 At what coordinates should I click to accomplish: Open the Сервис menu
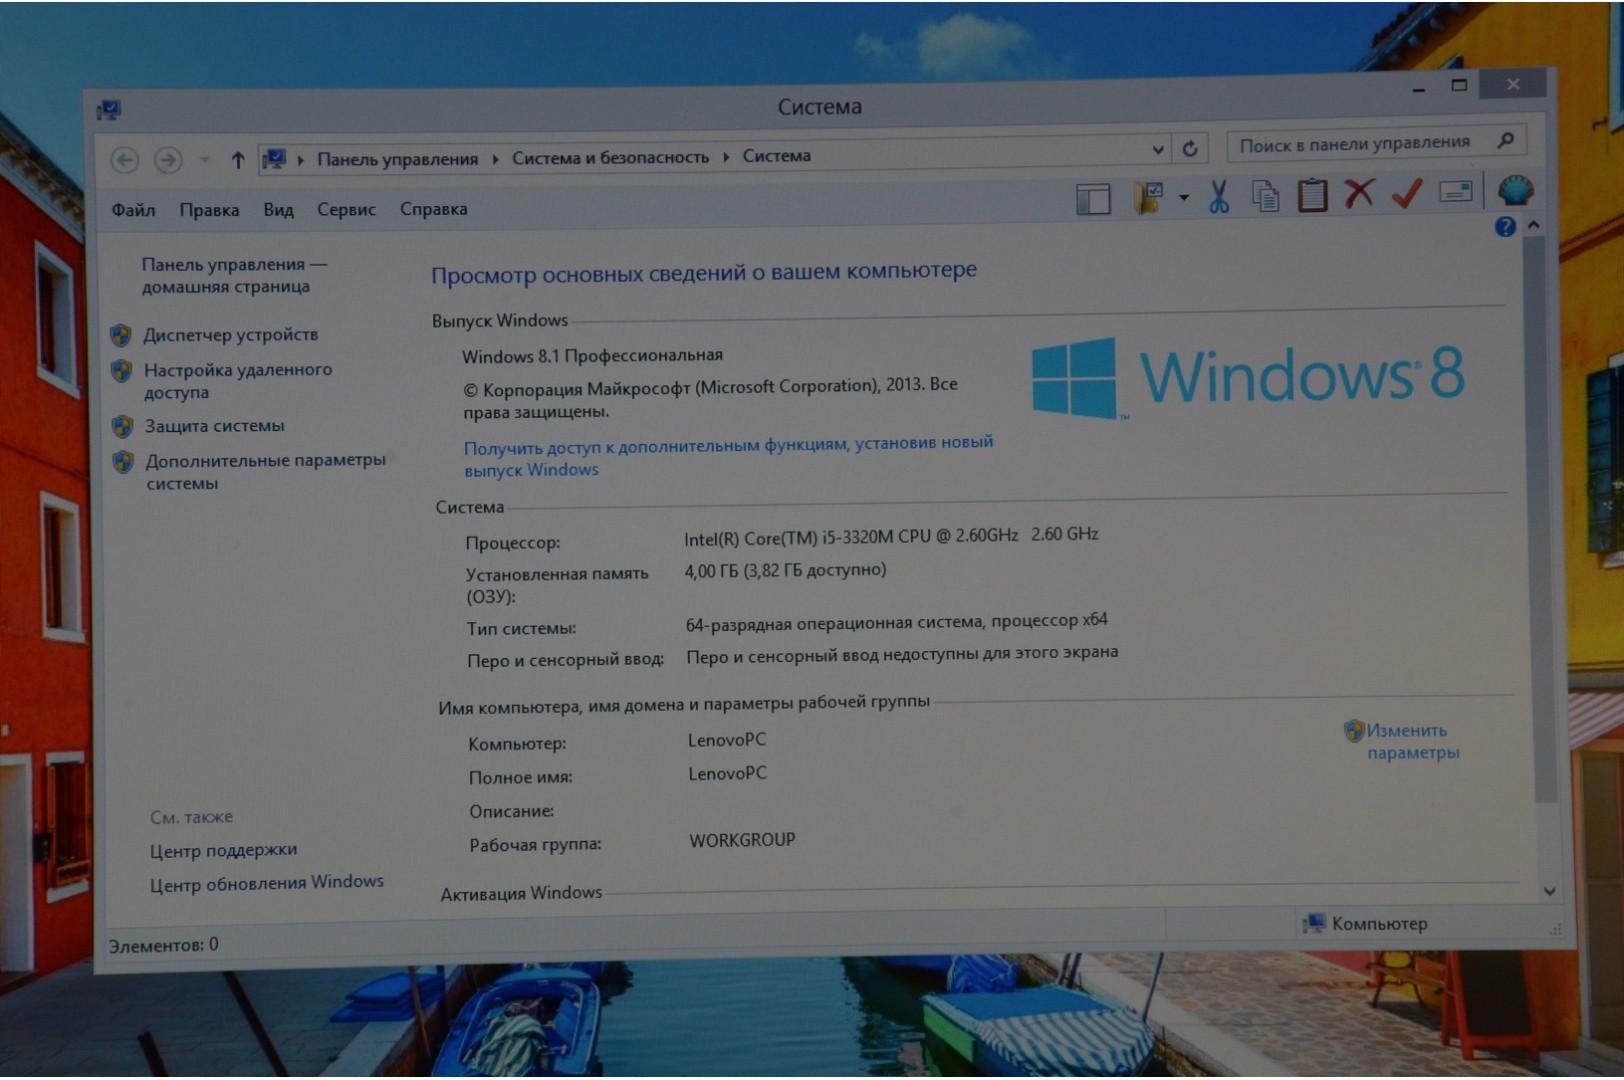[x=346, y=210]
